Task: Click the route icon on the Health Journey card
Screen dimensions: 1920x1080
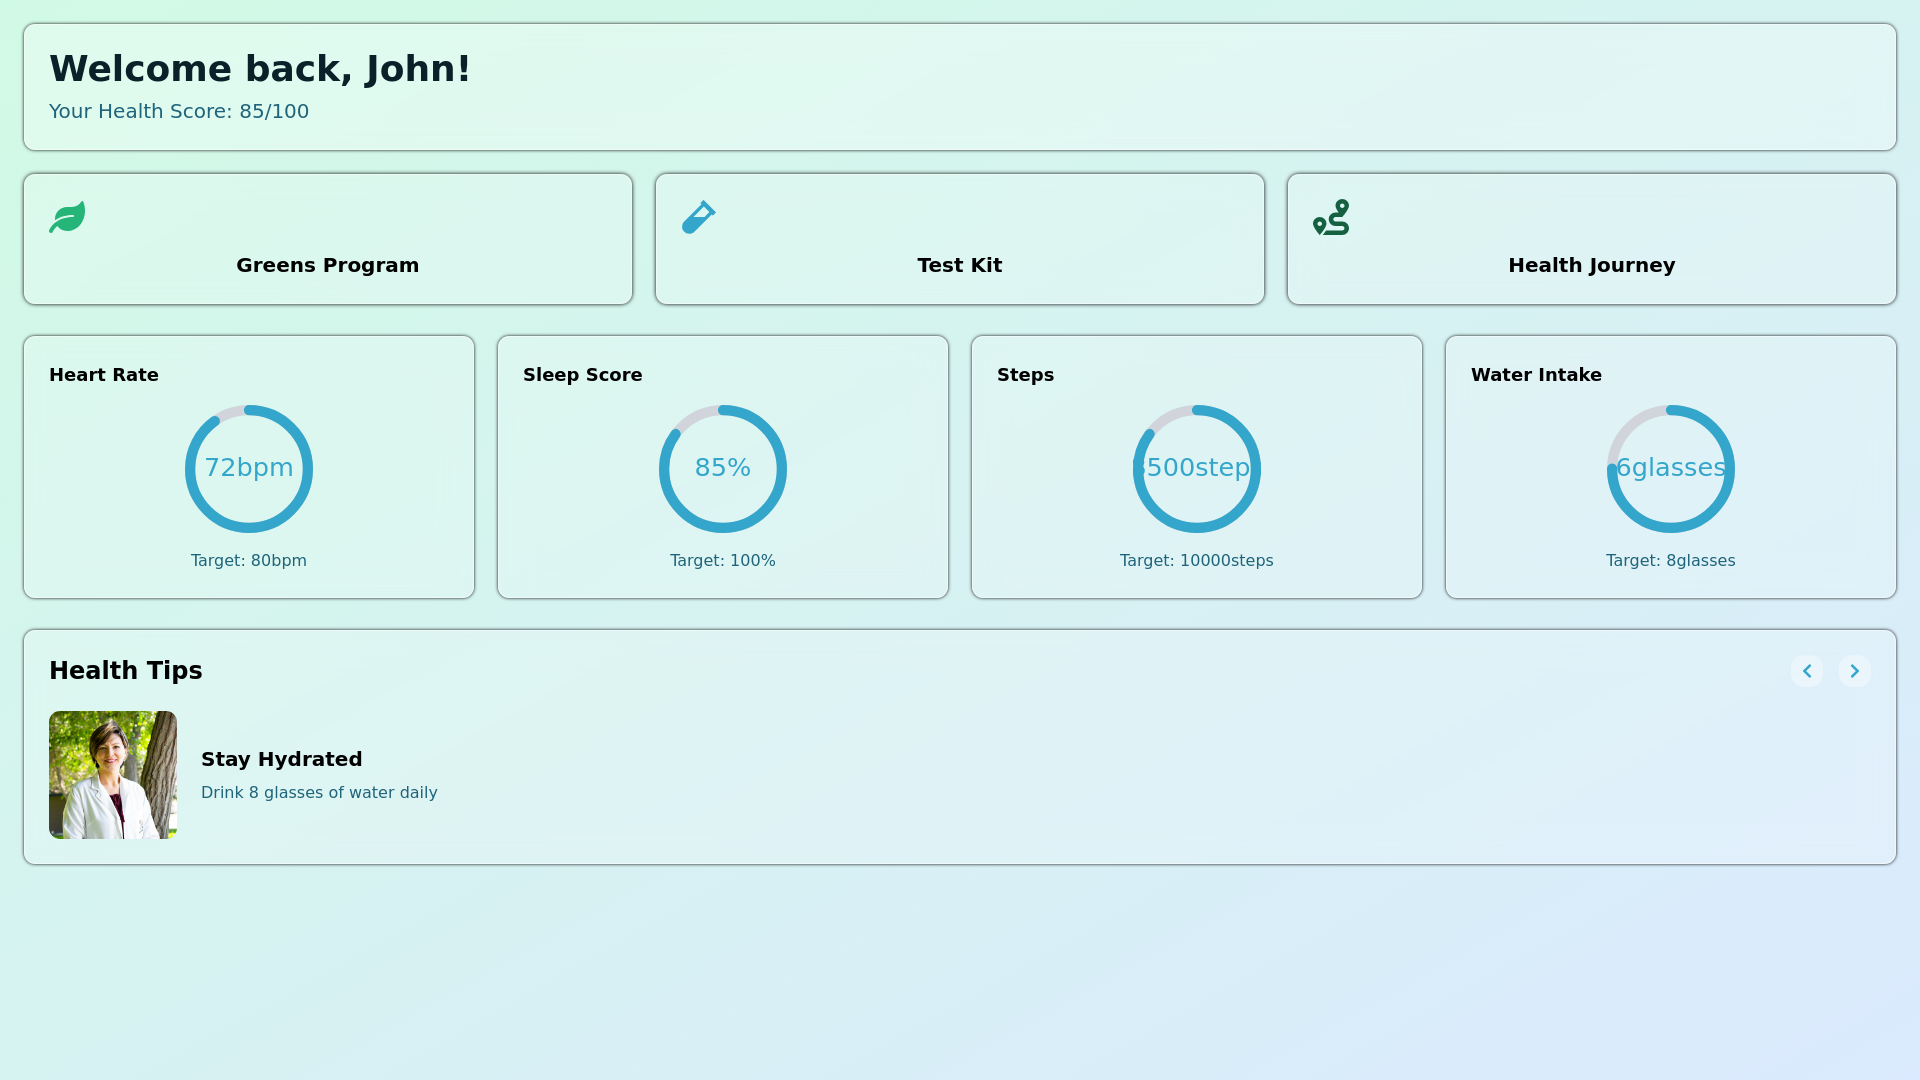Action: 1331,216
